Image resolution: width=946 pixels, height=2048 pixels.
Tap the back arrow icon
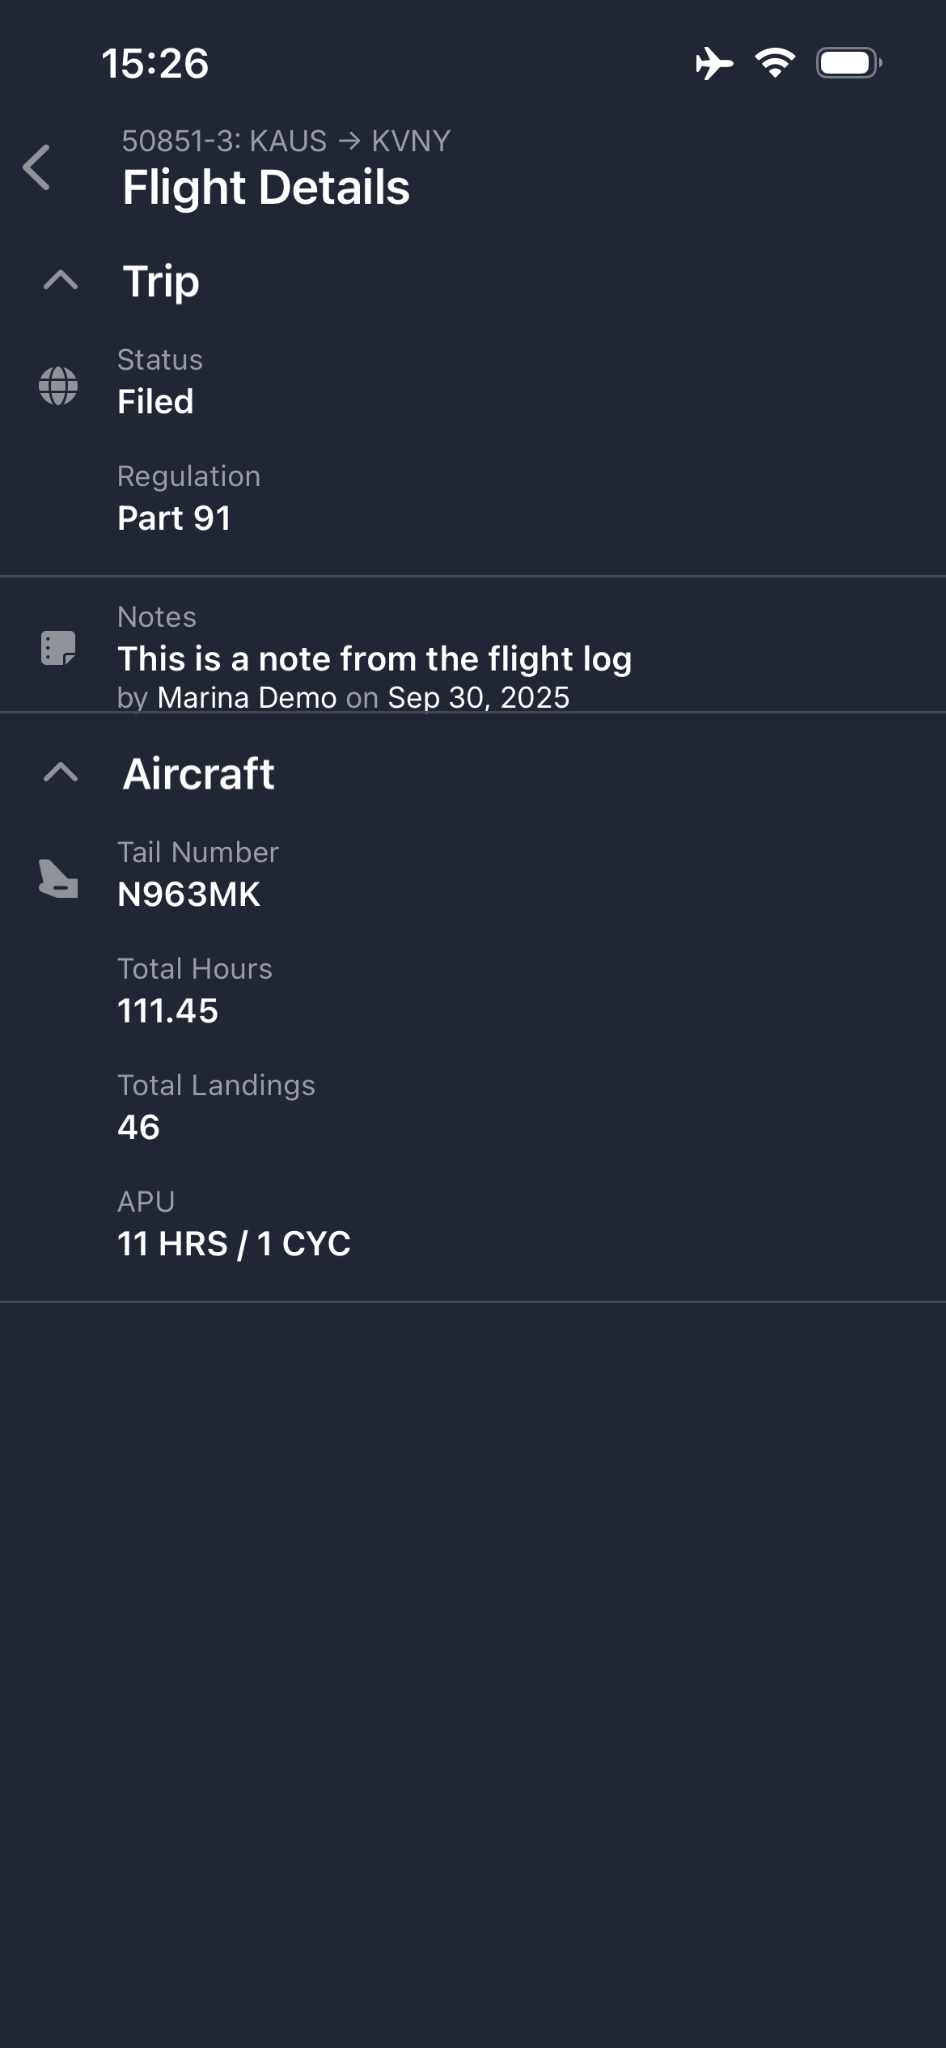(37, 167)
